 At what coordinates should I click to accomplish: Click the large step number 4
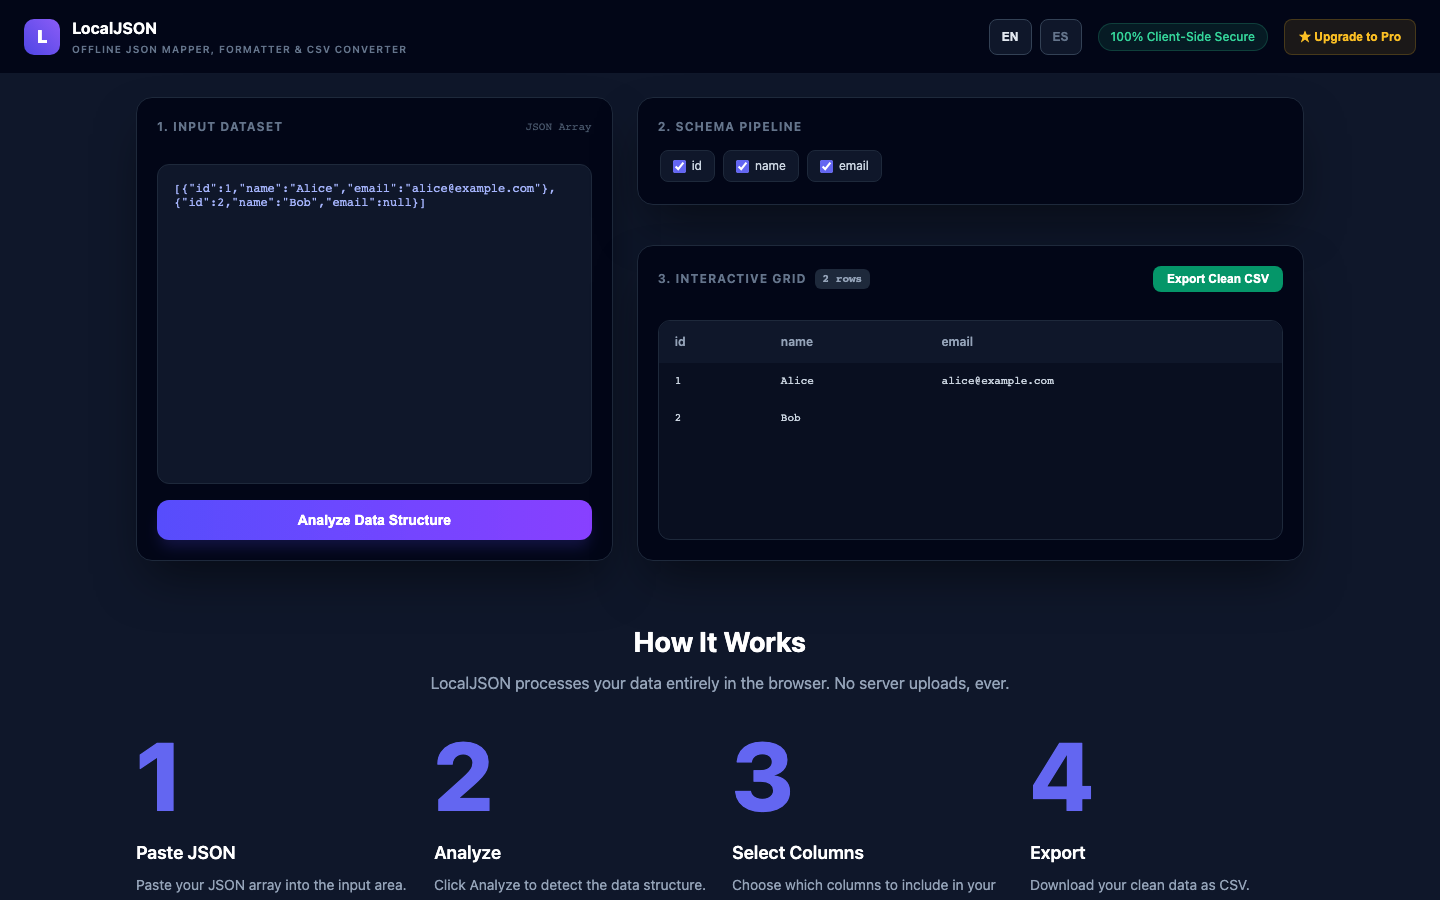tap(1061, 777)
